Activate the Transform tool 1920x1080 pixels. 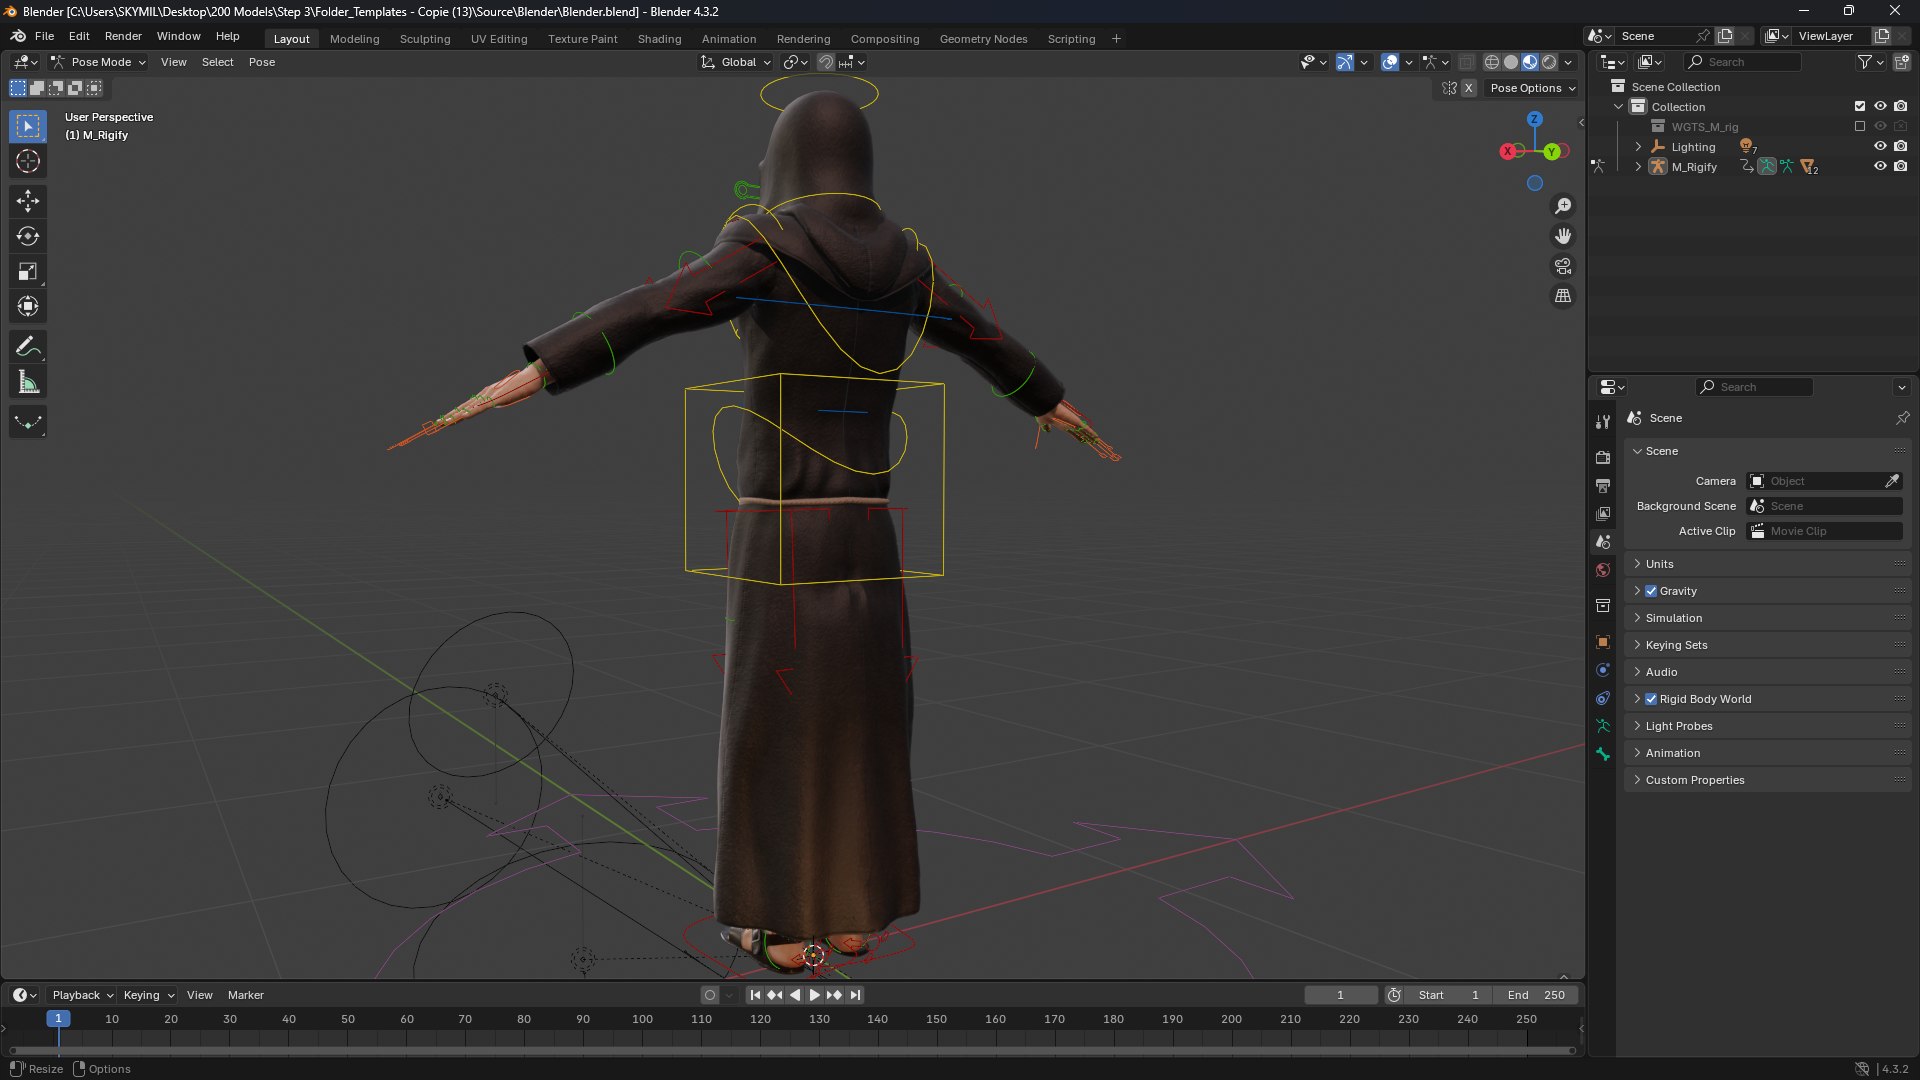[28, 306]
